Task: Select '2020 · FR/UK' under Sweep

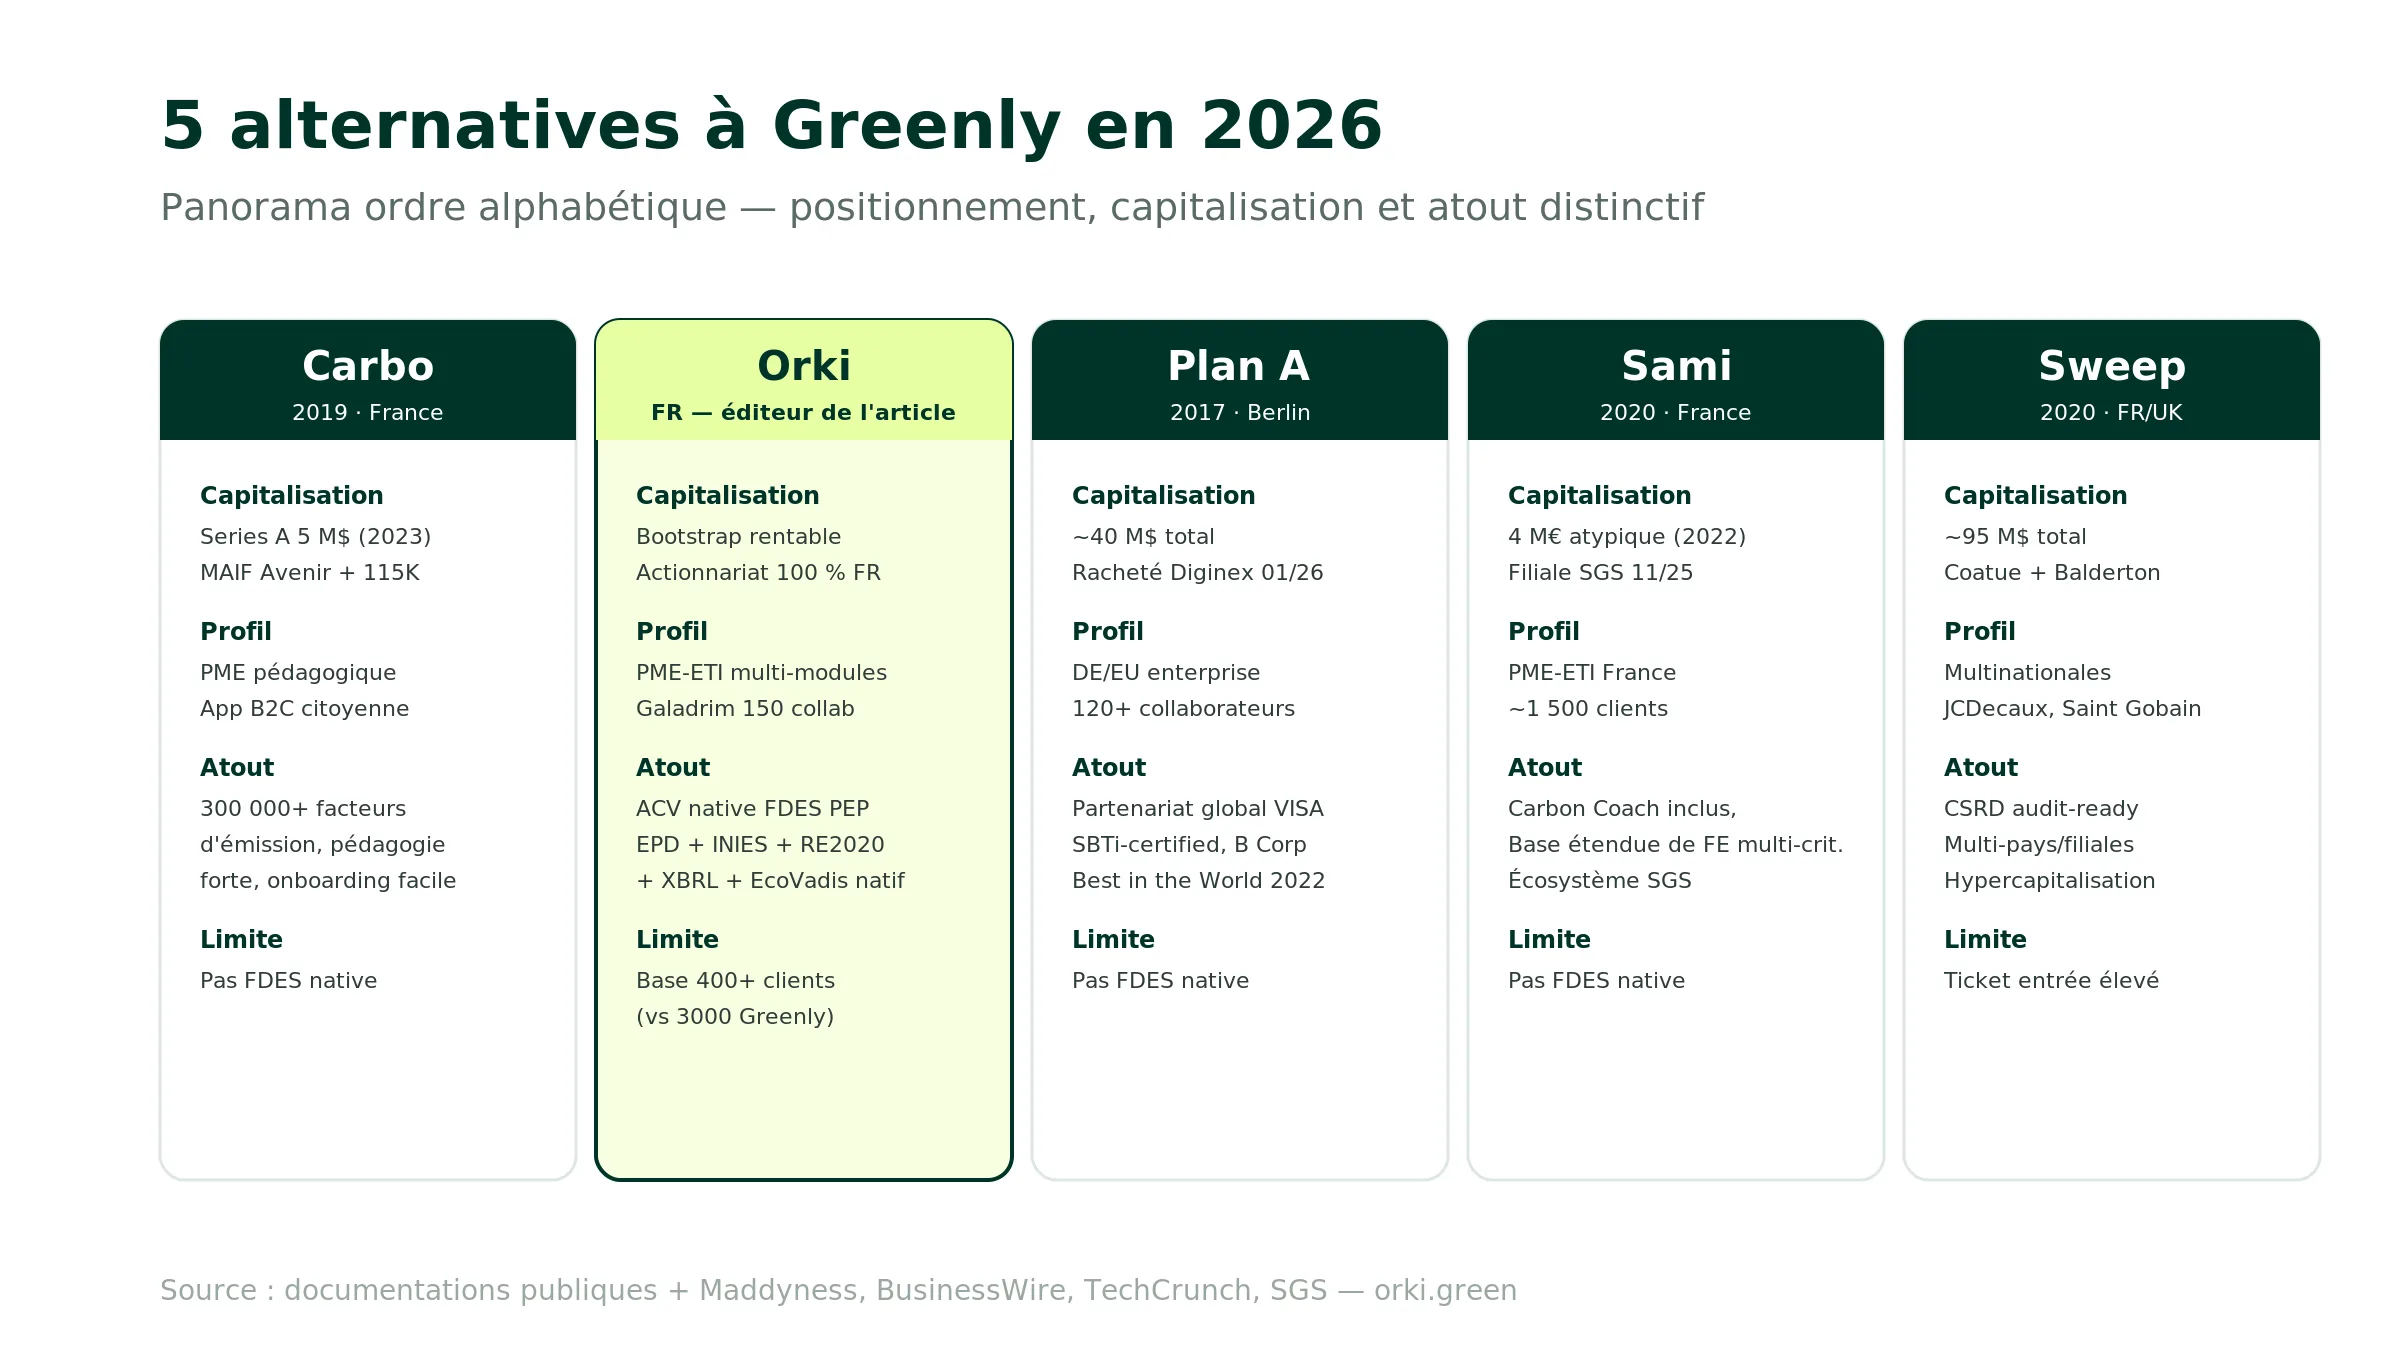Action: point(2112,413)
